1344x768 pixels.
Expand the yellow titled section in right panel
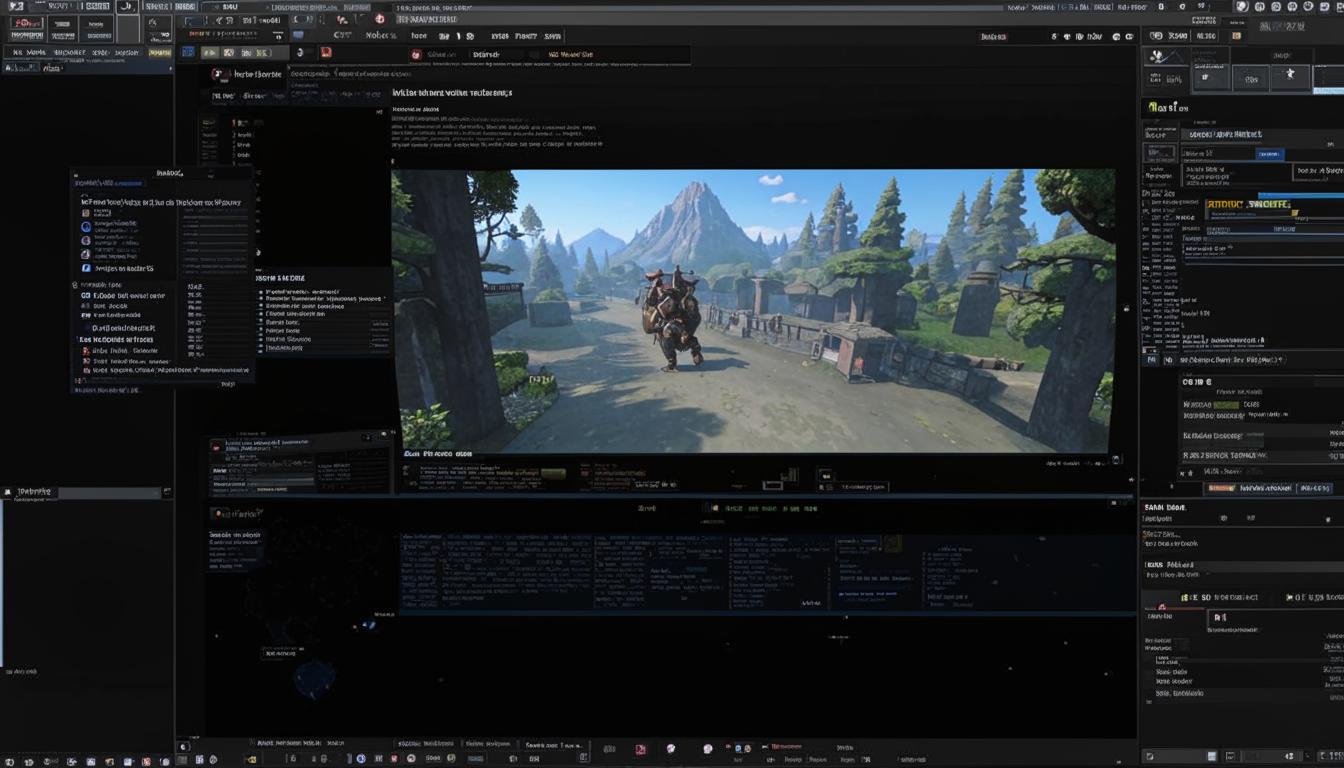coord(1248,204)
